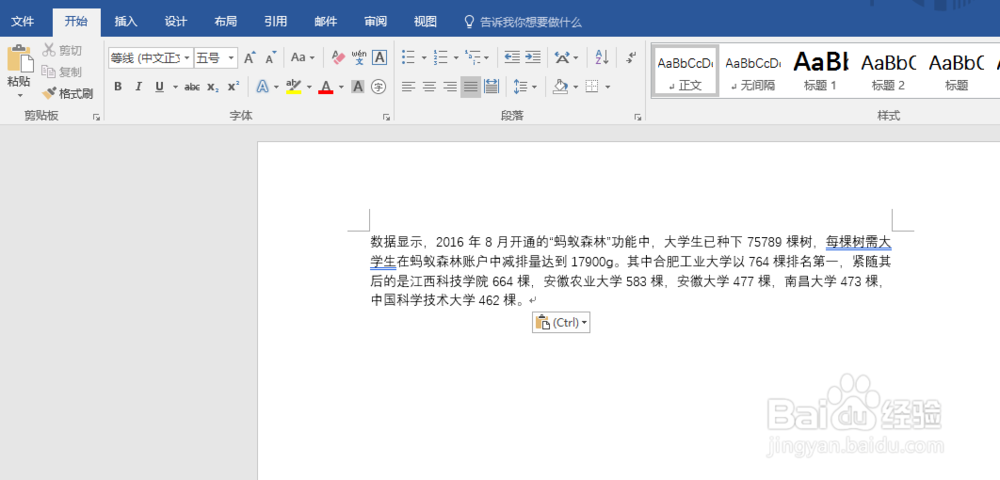Switch to the 引用 tab

[x=276, y=22]
